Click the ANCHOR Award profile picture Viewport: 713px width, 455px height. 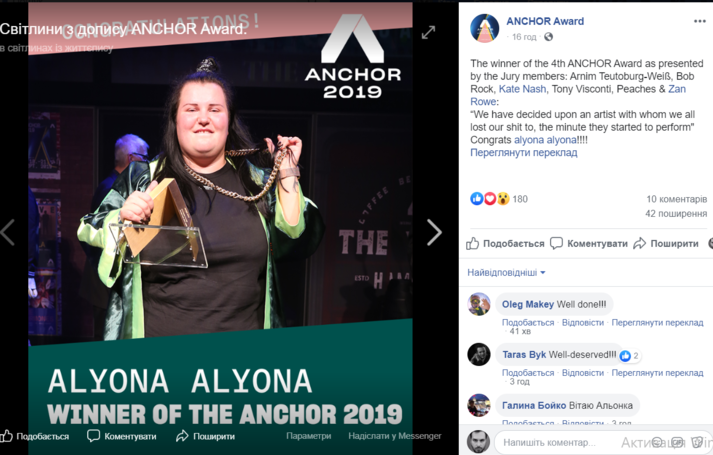(x=485, y=28)
